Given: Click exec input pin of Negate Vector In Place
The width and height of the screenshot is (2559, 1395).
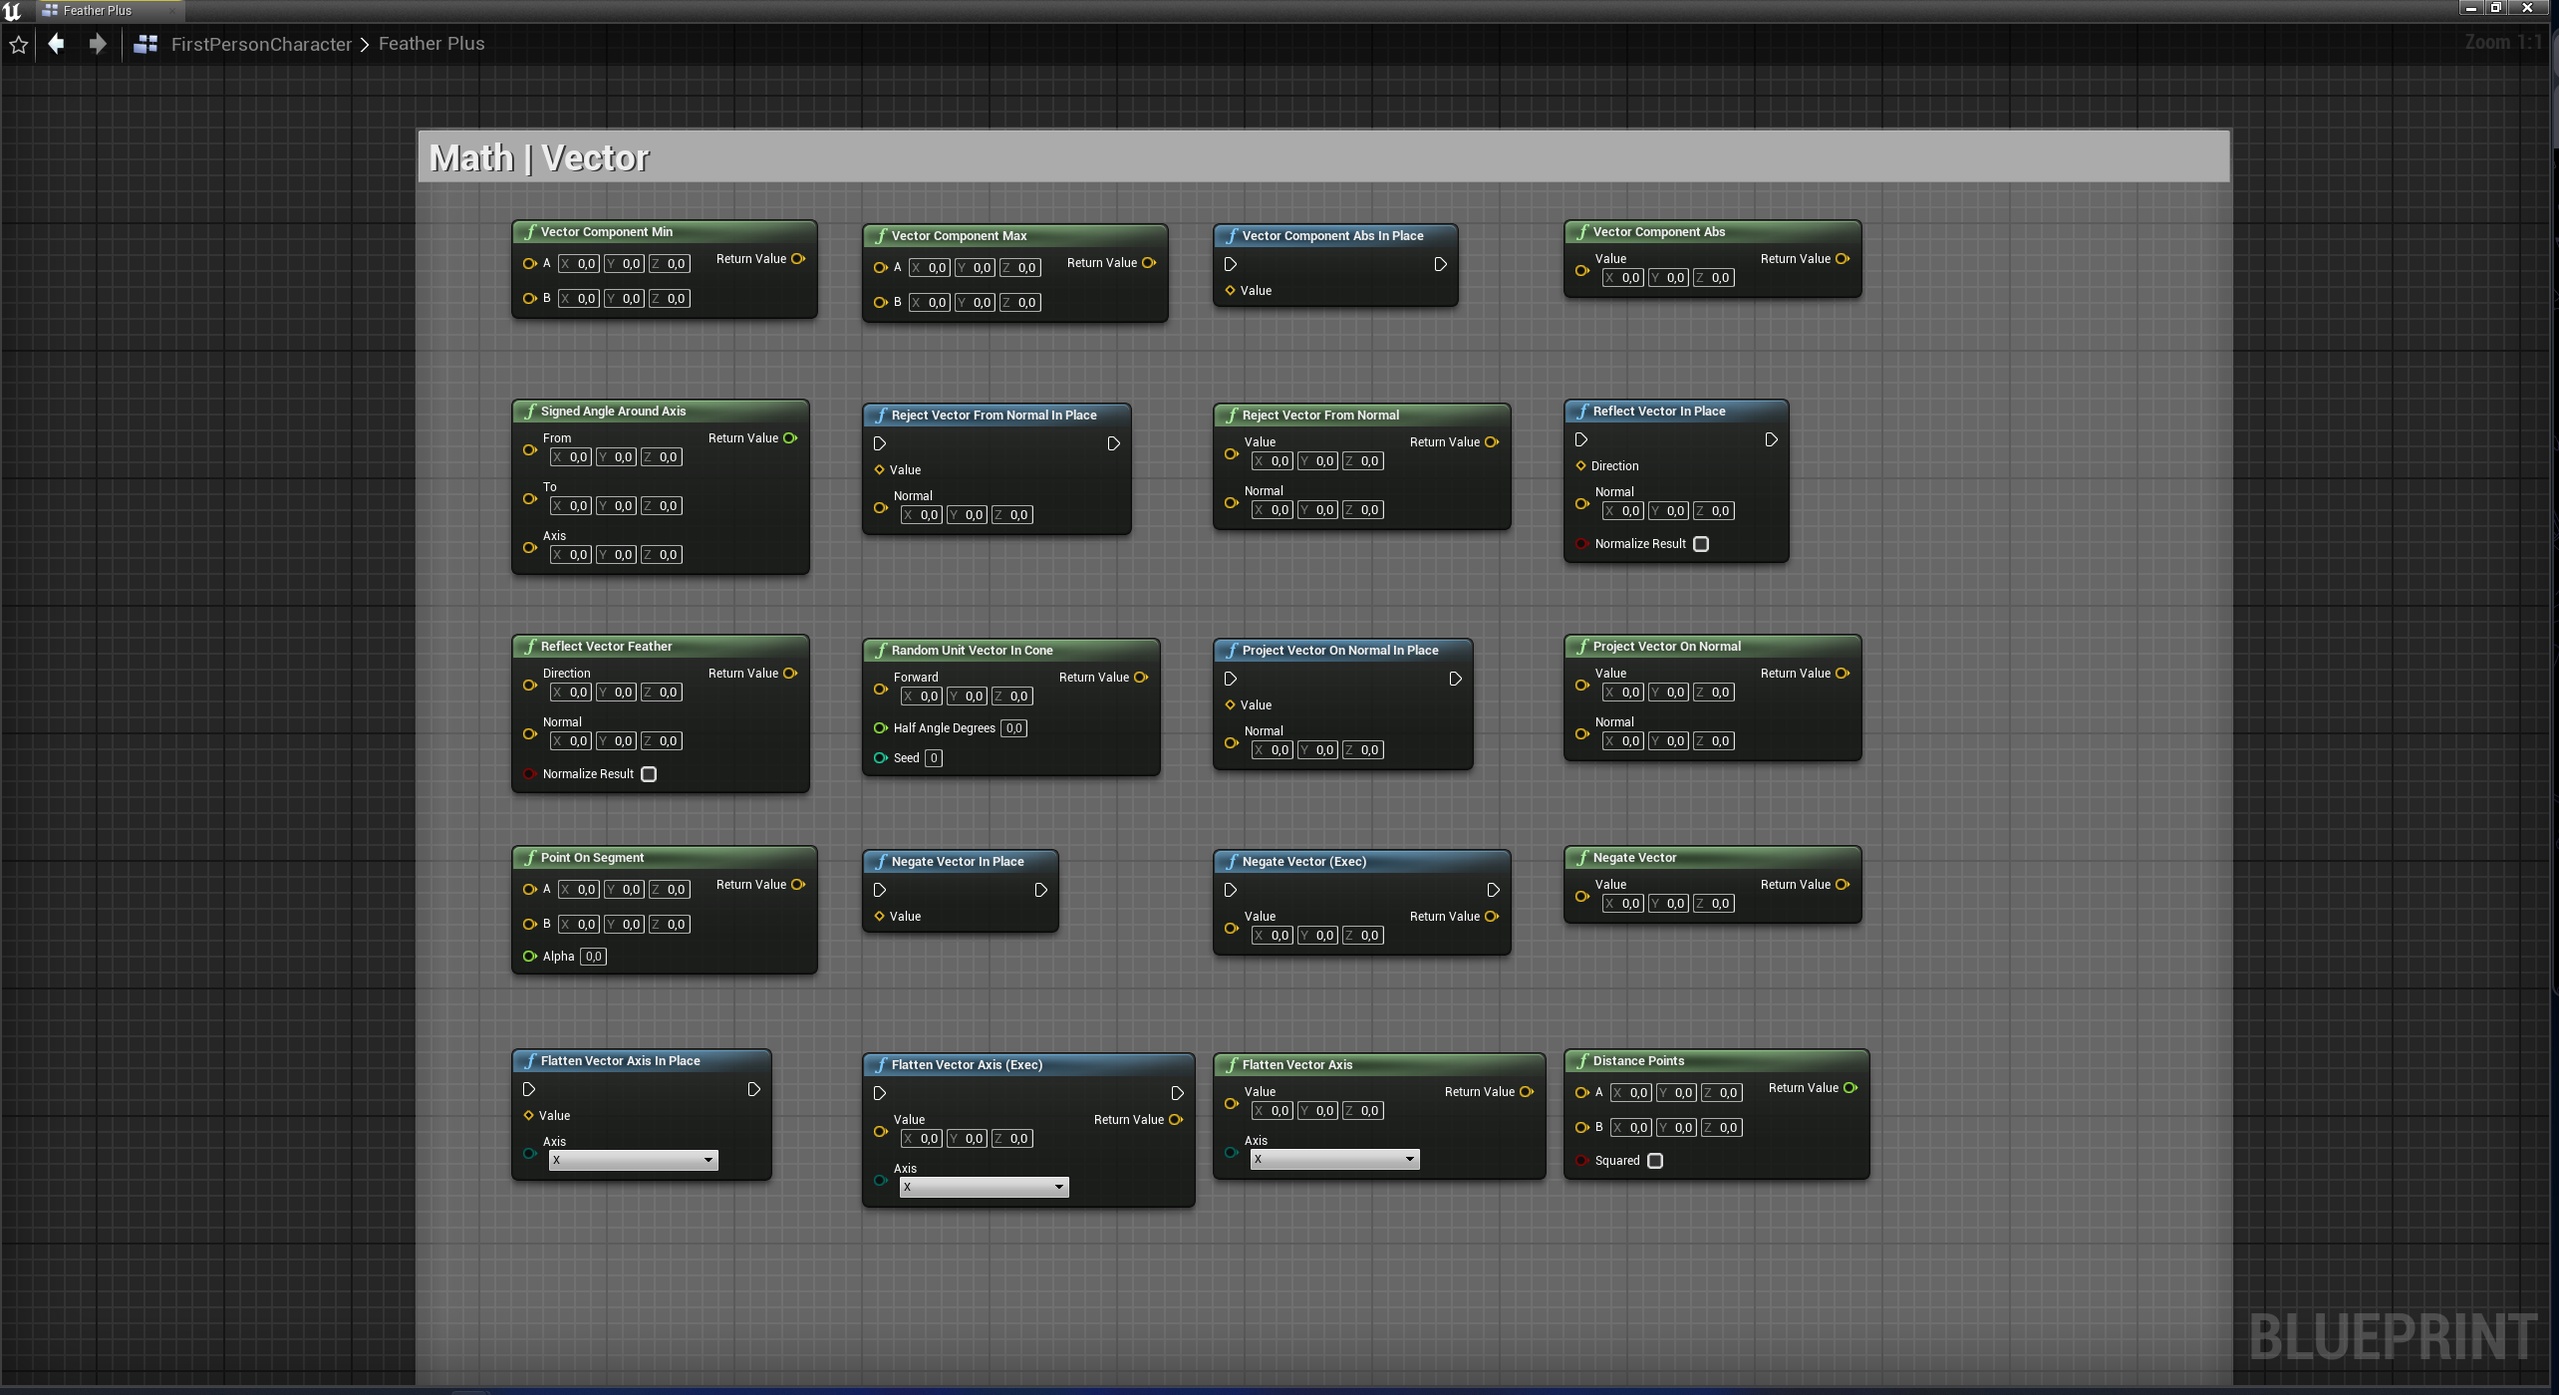Looking at the screenshot, I should click(x=880, y=889).
